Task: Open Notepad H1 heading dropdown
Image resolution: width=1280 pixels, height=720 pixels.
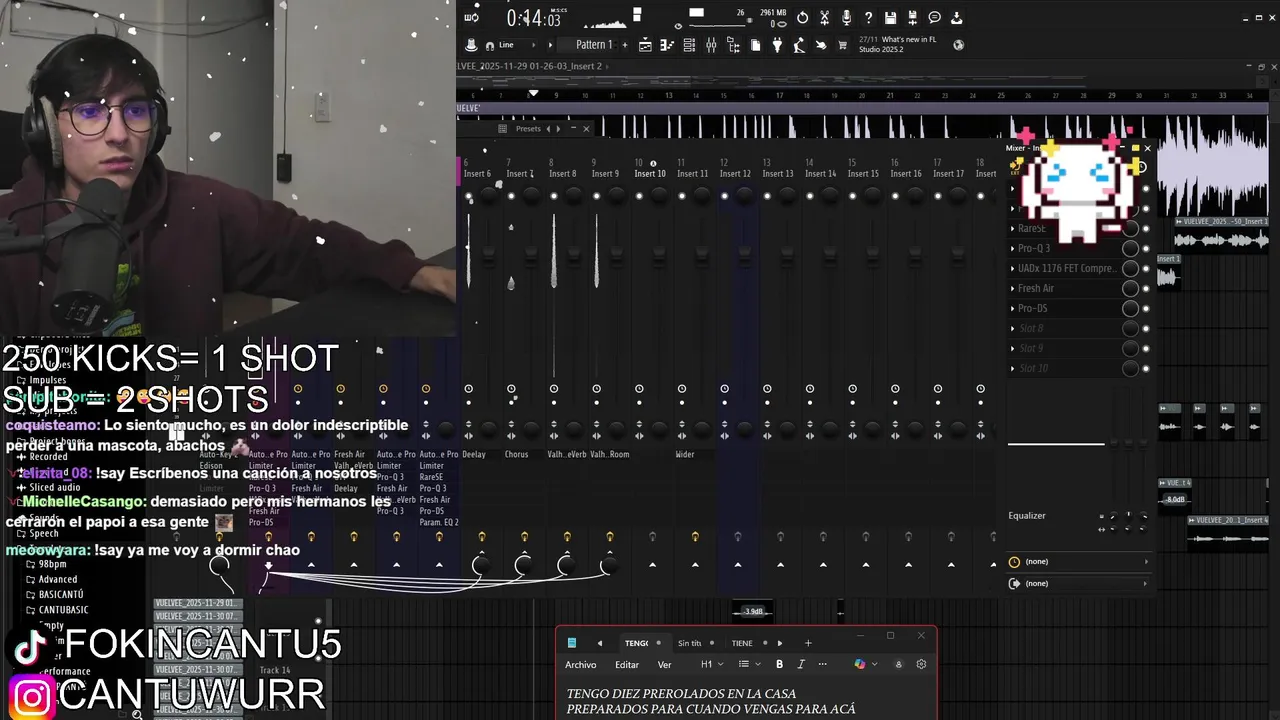Action: point(712,664)
